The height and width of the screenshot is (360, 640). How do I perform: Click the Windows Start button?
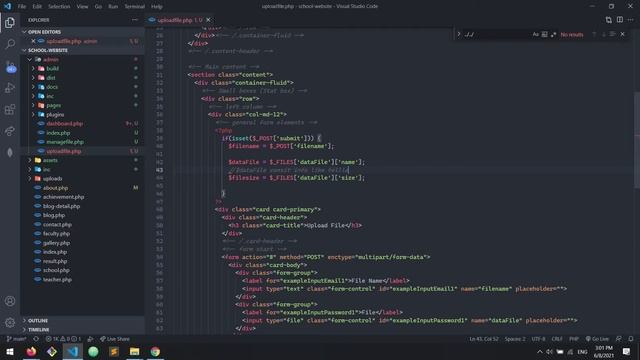pos(10,351)
